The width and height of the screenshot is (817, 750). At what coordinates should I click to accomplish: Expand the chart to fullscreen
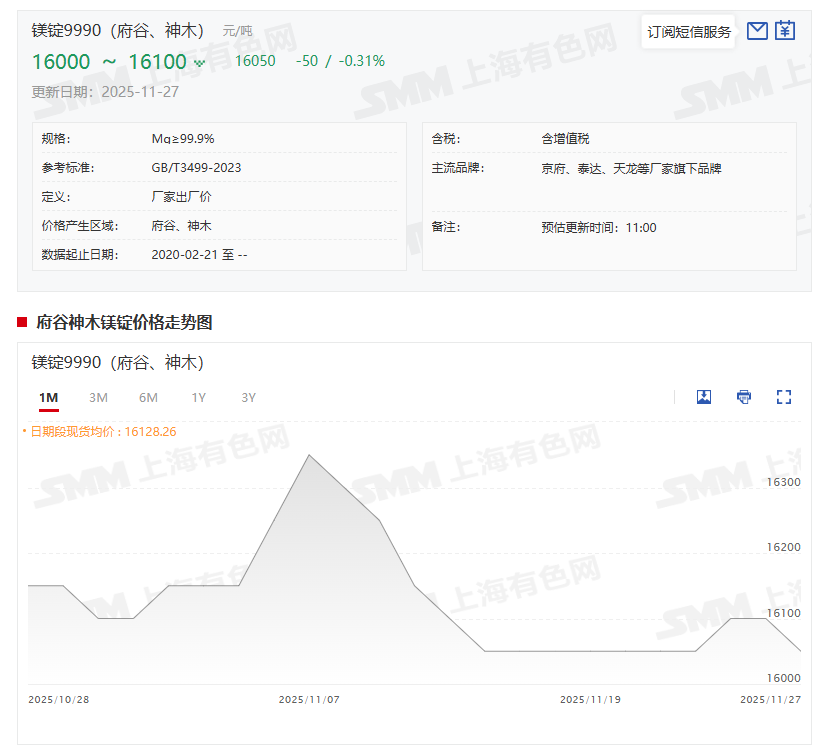(784, 397)
